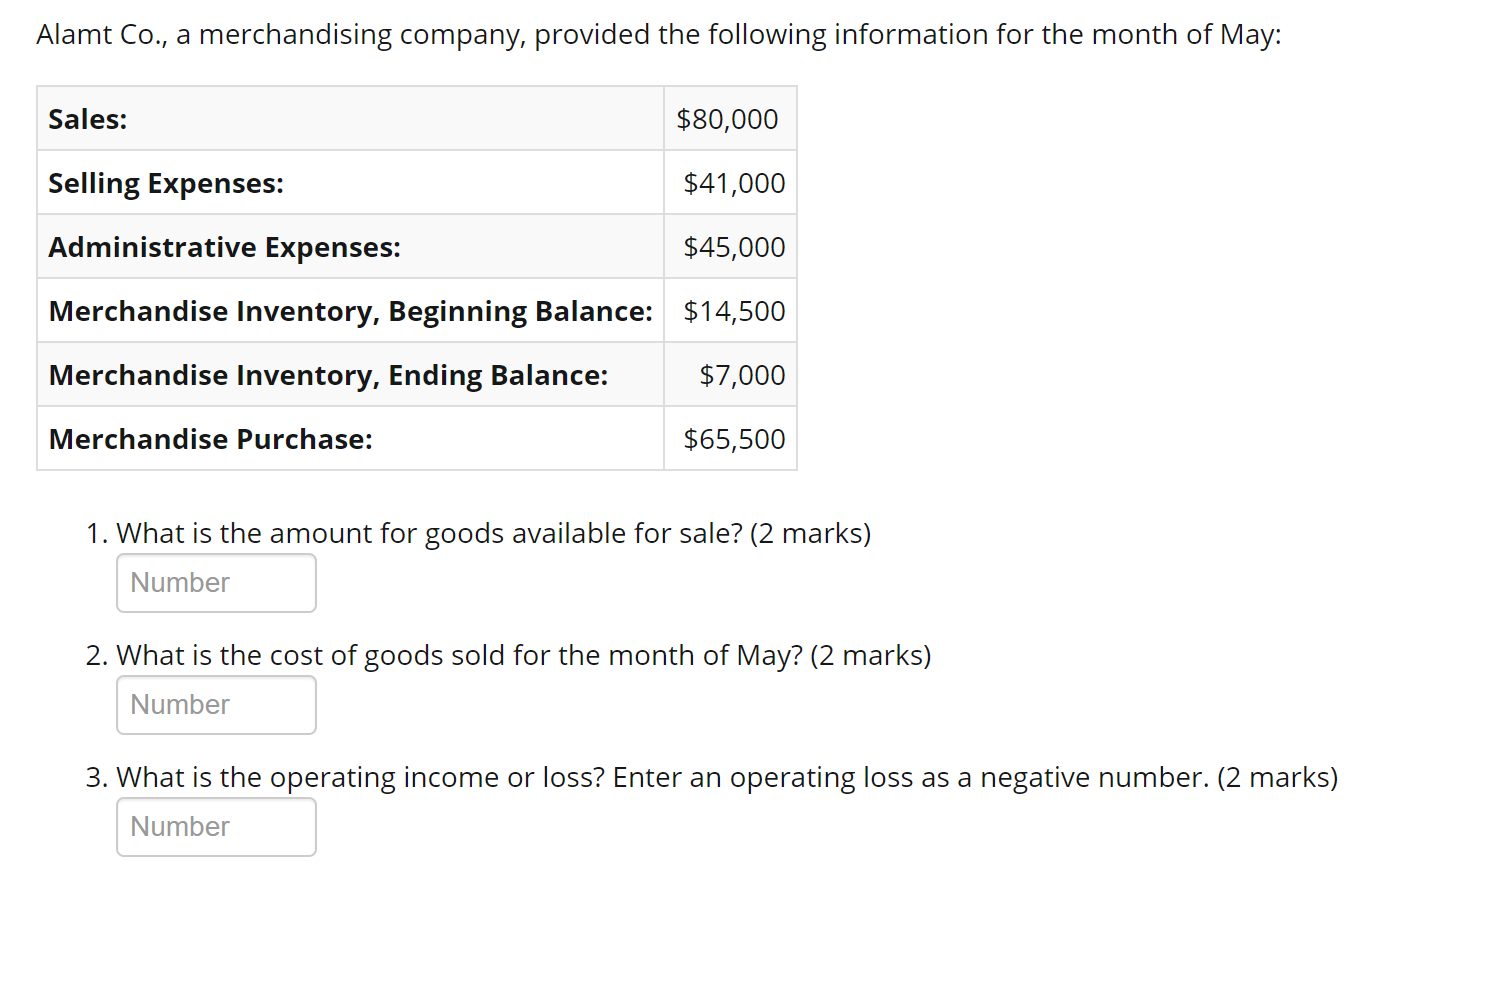Click the Number field for goods available for sale
Image resolution: width=1495 pixels, height=987 pixels.
pyautogui.click(x=216, y=582)
